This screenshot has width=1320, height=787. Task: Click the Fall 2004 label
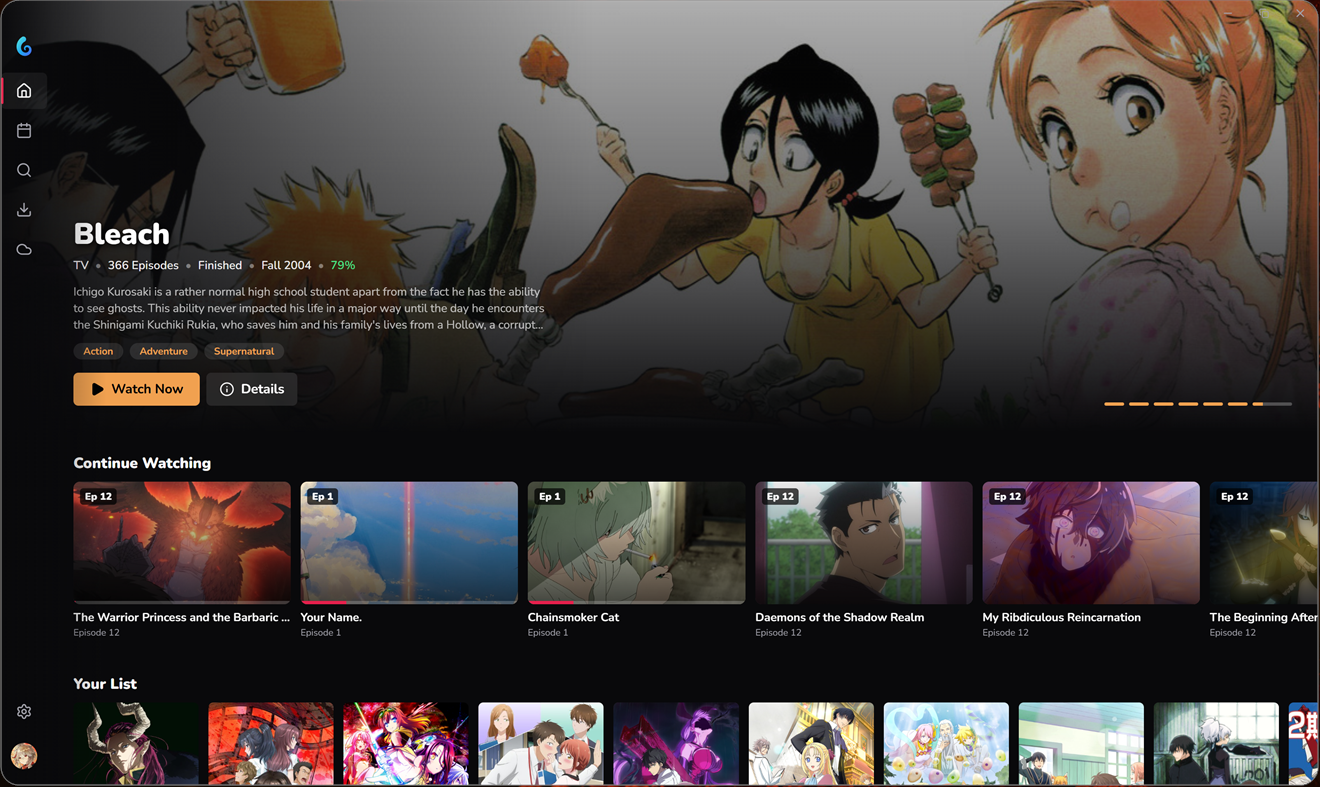tap(286, 265)
